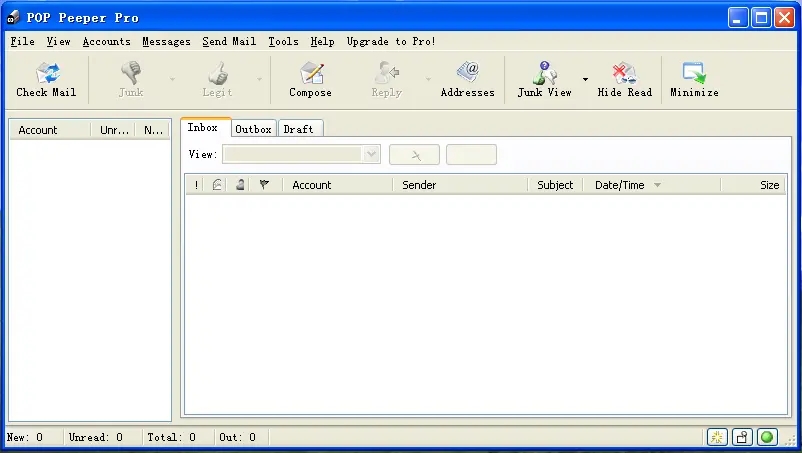The image size is (802, 453).
Task: Switch to the Draft tab
Action: [299, 129]
